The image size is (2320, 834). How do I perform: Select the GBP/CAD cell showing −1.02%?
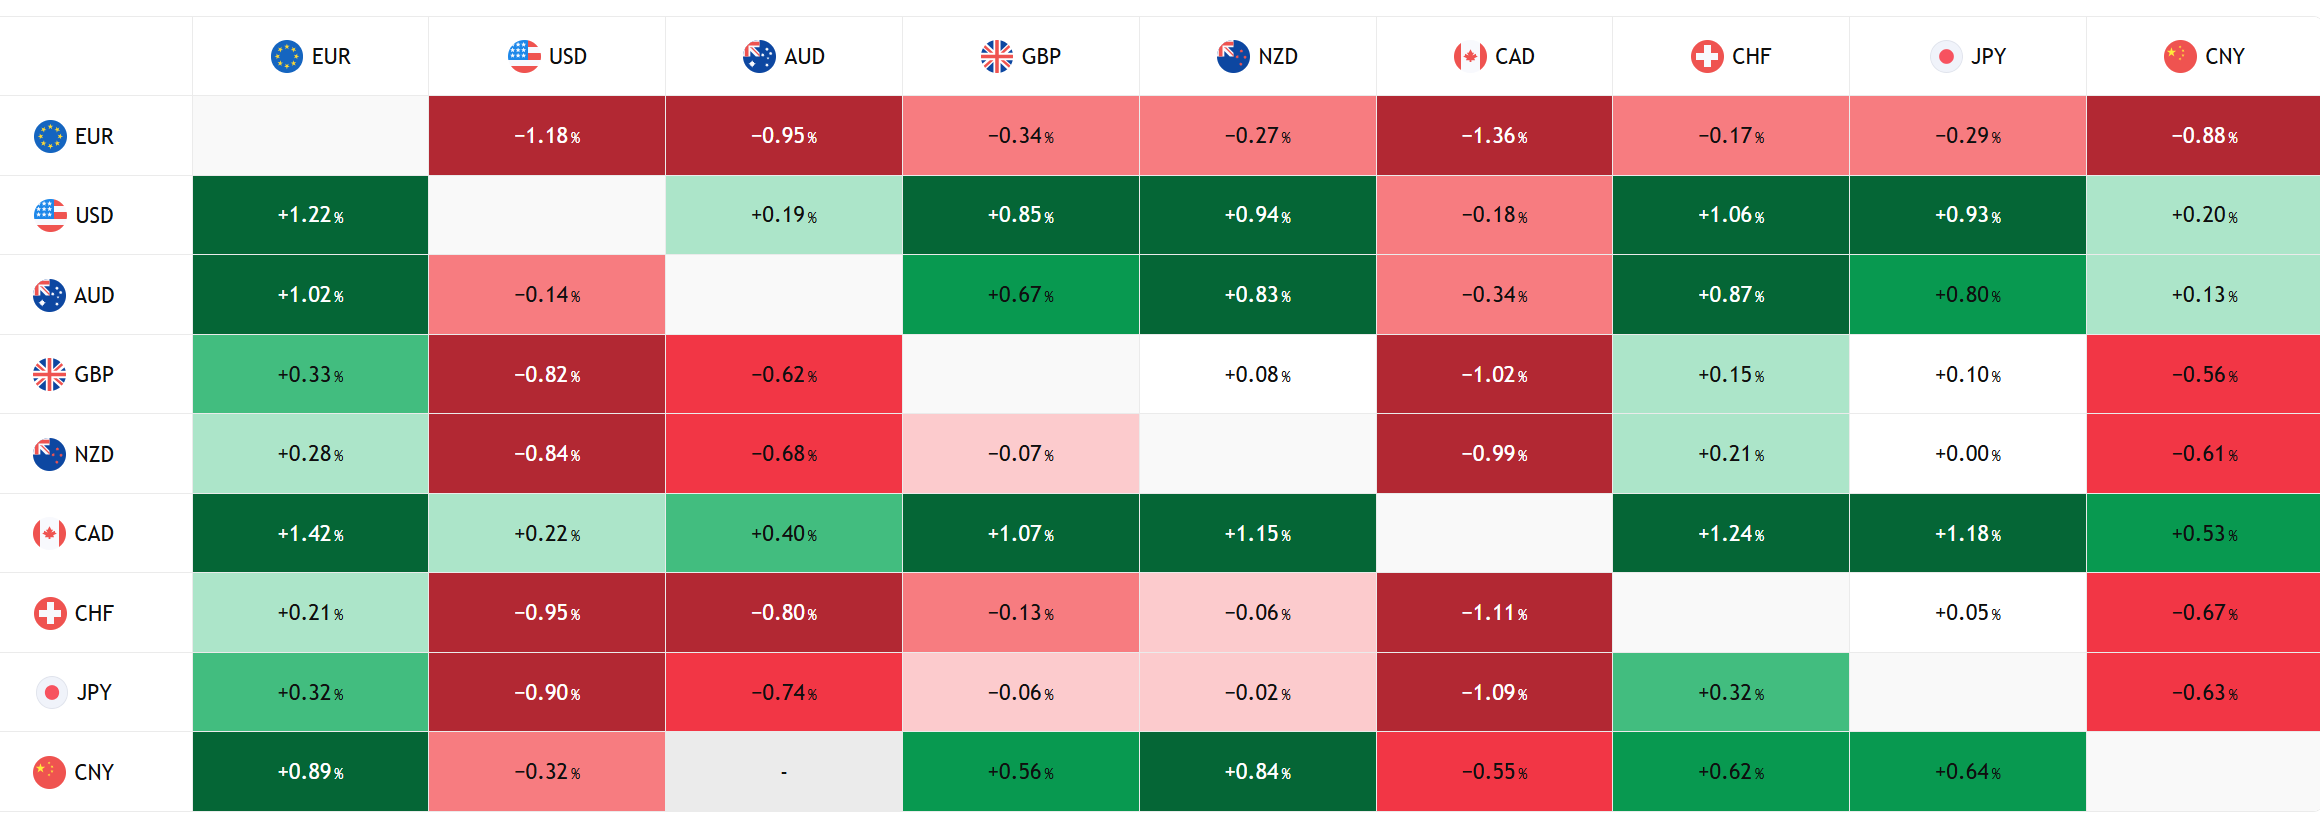[1494, 374]
